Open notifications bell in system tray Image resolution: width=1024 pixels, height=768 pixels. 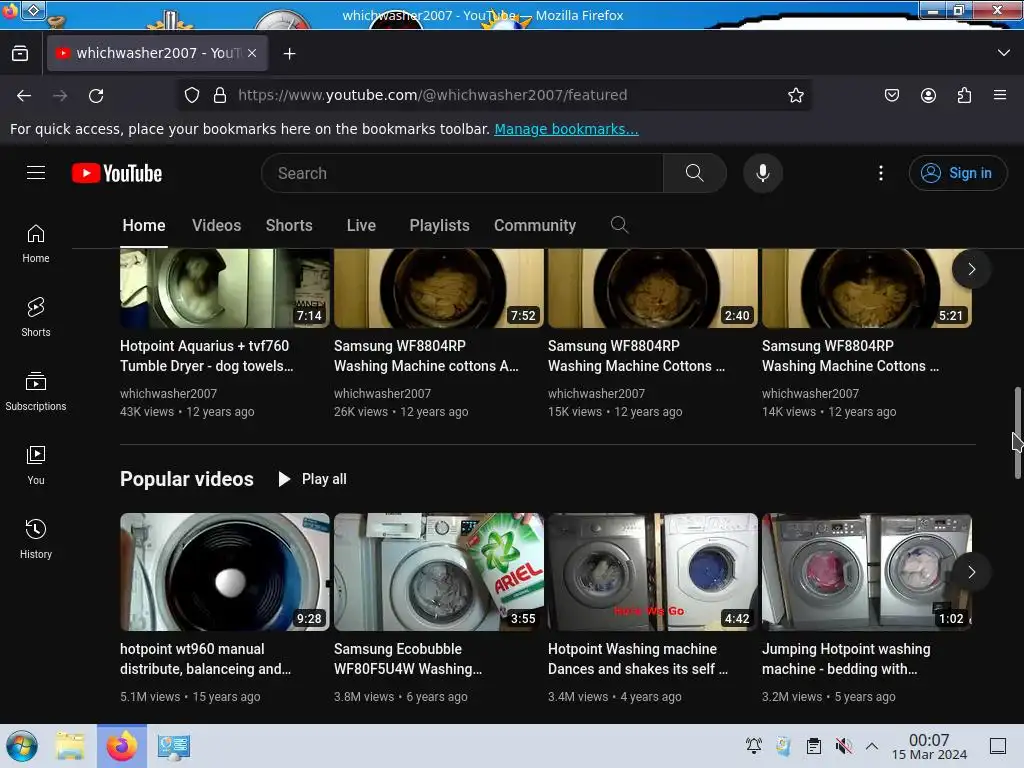[x=754, y=746]
